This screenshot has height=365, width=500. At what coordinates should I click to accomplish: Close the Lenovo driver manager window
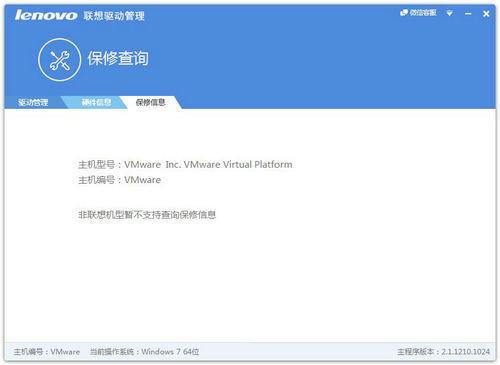486,14
